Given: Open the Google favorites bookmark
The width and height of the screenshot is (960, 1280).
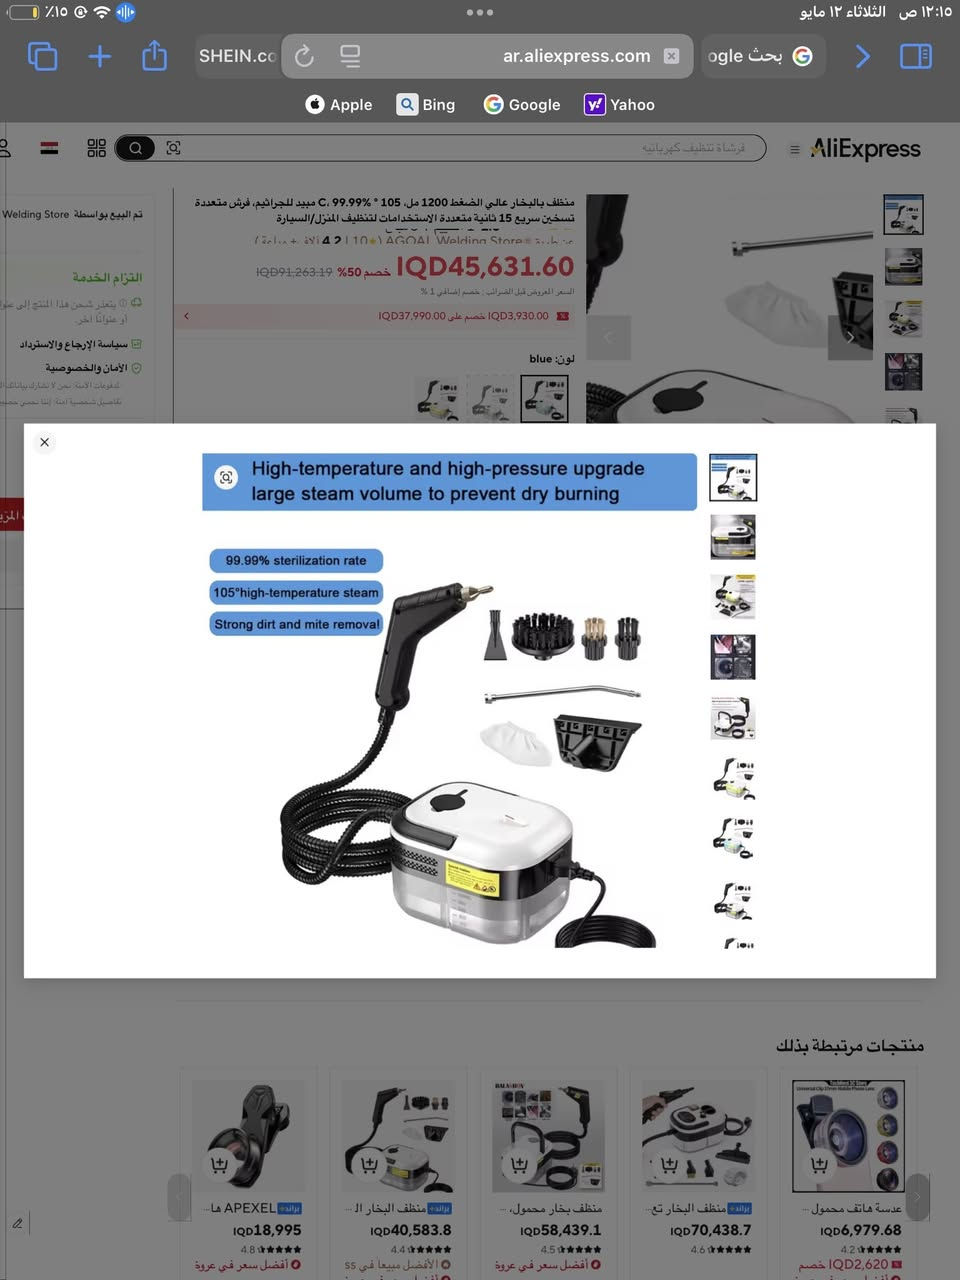Looking at the screenshot, I should click(x=522, y=104).
